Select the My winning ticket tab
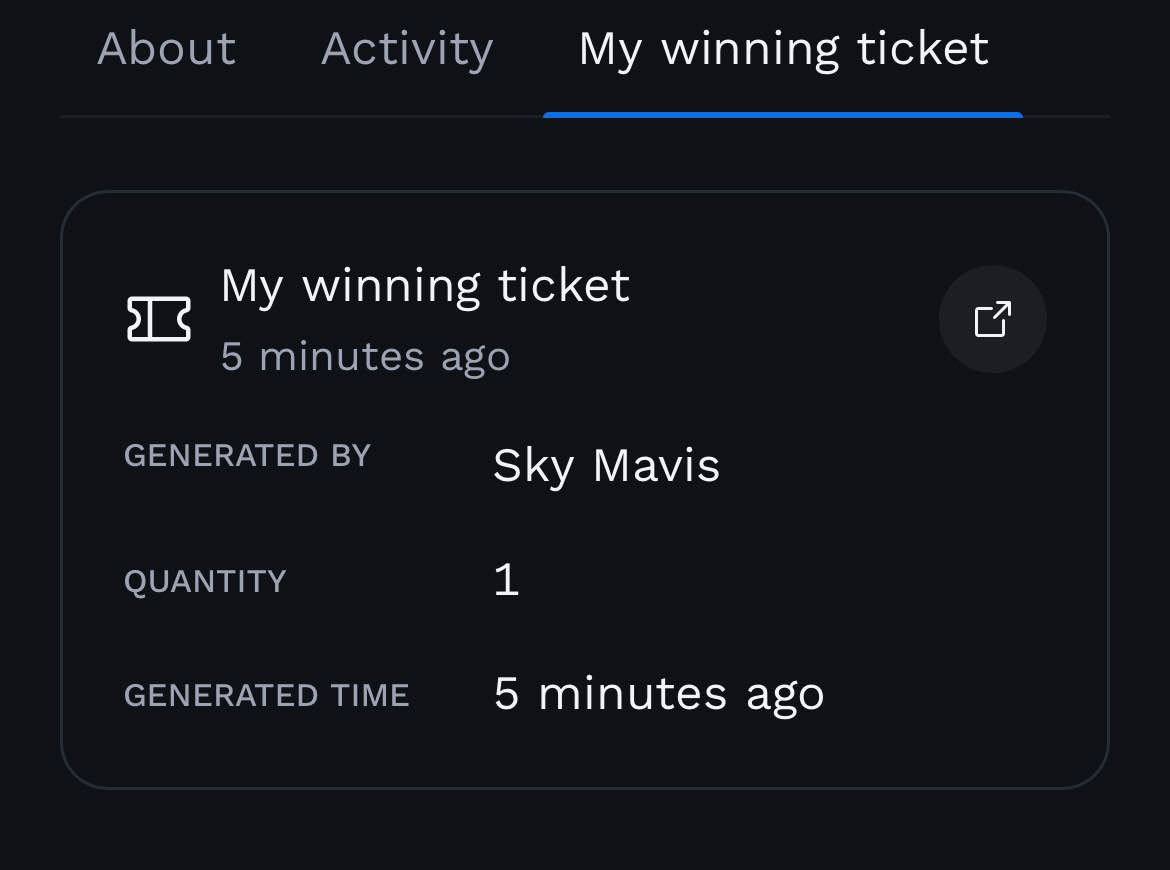This screenshot has height=870, width=1170. 783,49
